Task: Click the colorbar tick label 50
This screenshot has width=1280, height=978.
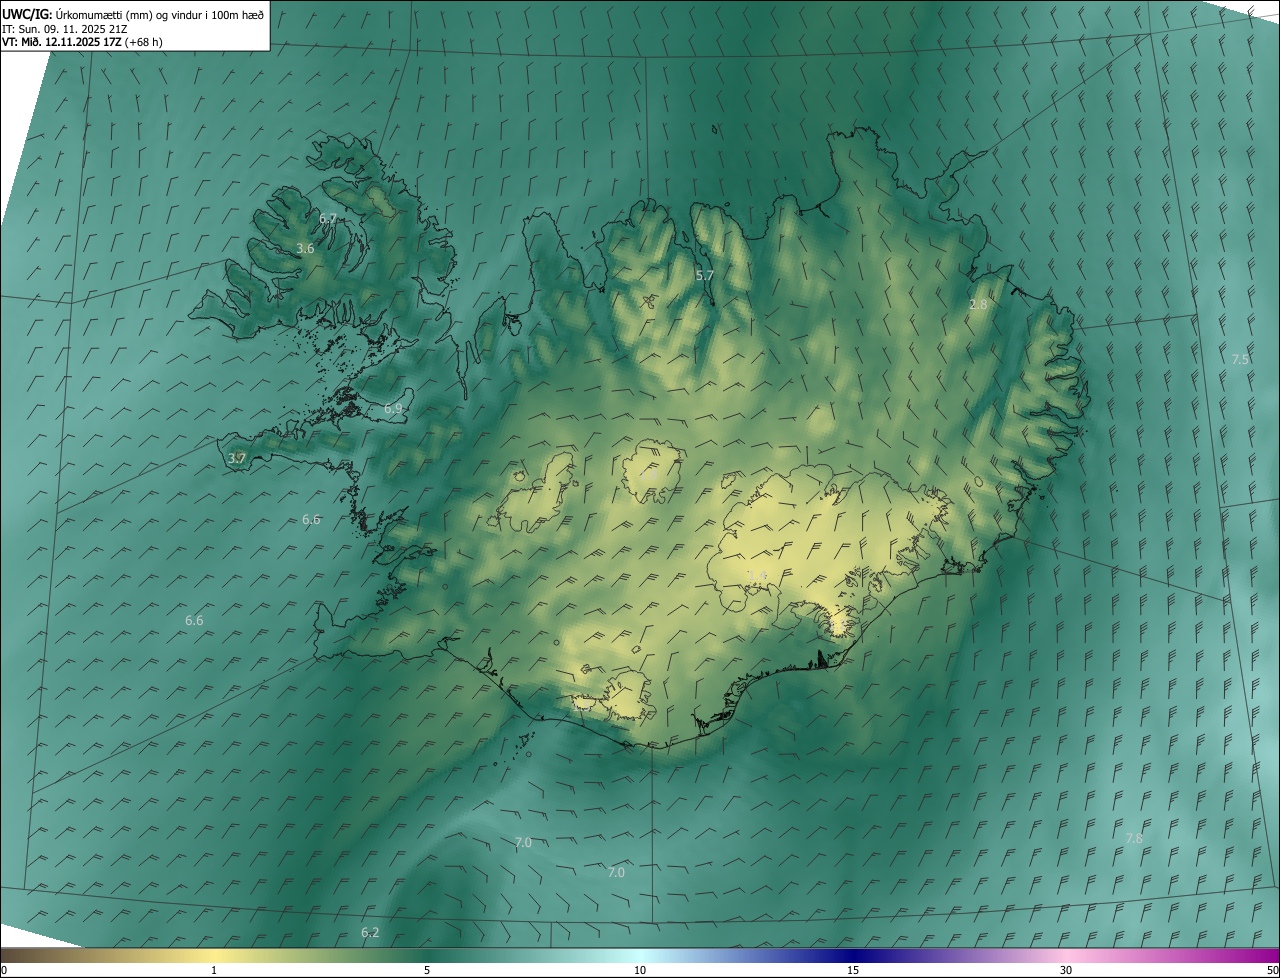Action: 1272,970
